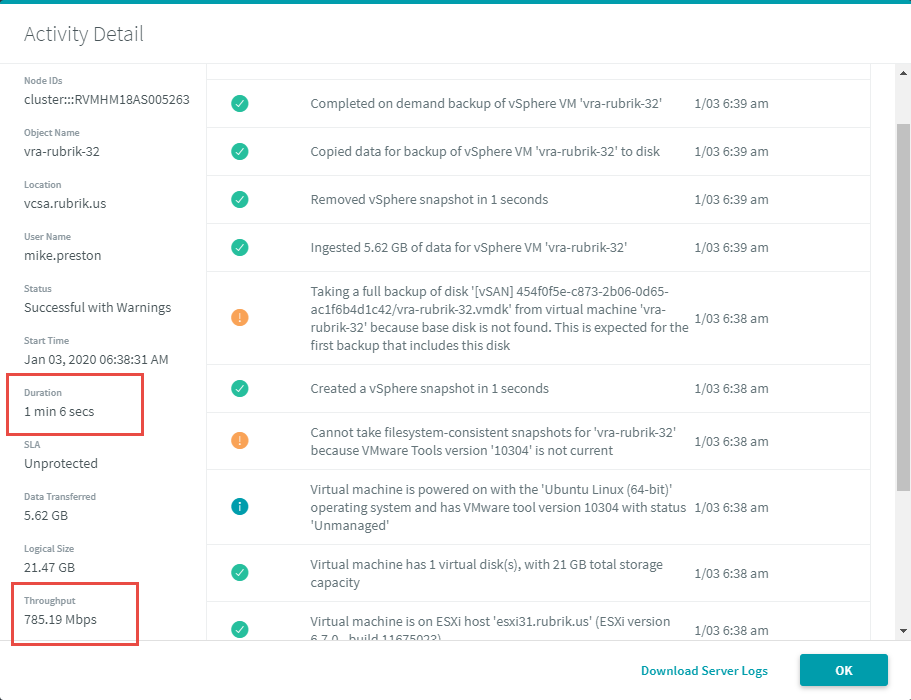Click green check icon for 'Removed vSphere snapshot'
The height and width of the screenshot is (700, 911).
pyautogui.click(x=239, y=200)
